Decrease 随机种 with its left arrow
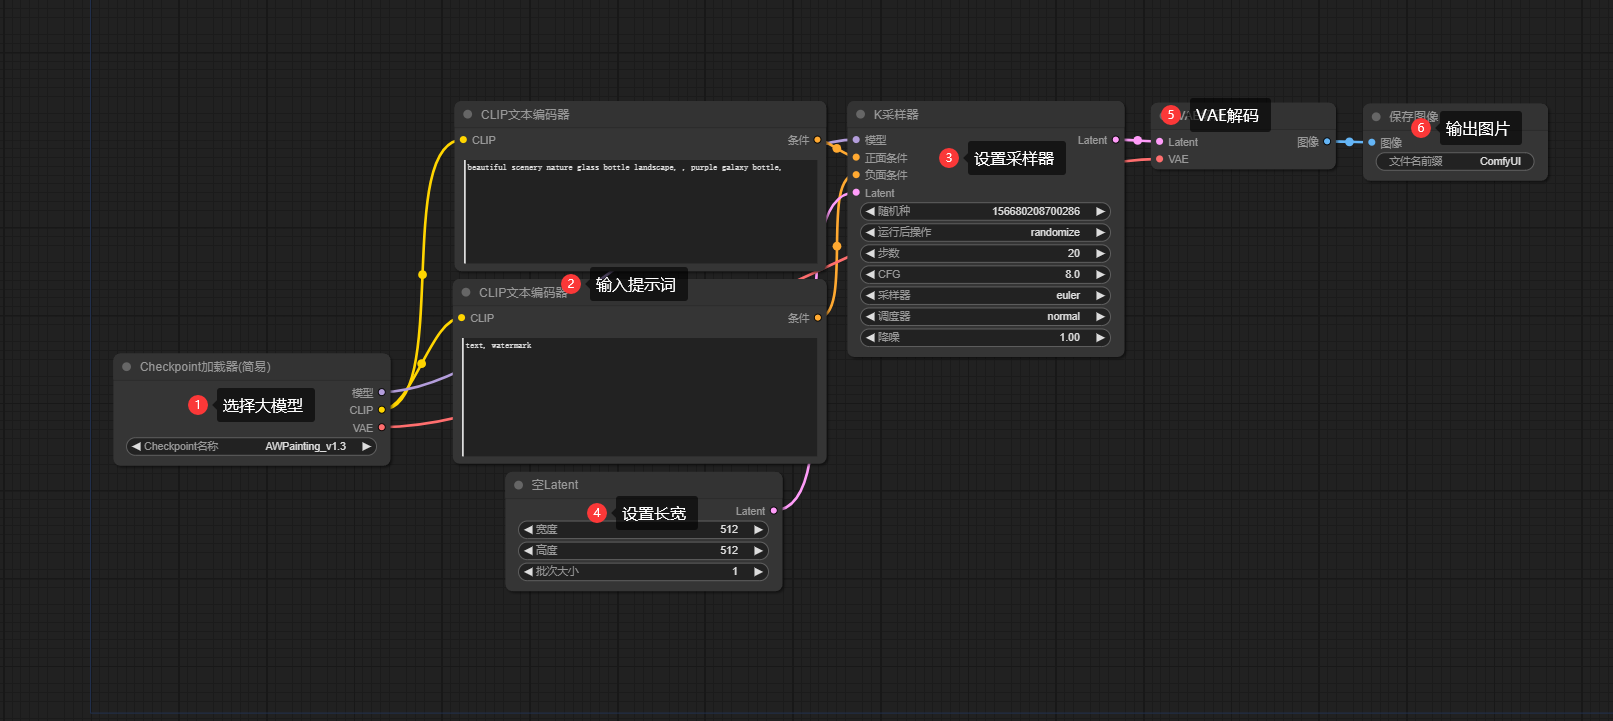The width and height of the screenshot is (1613, 721). point(870,211)
